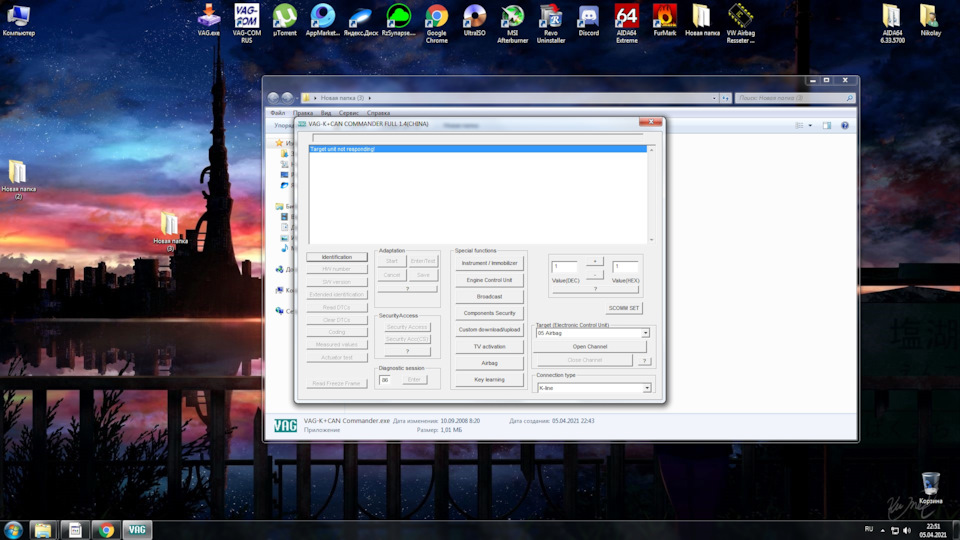
Task: Select the Discord desktop icon
Action: [589, 17]
